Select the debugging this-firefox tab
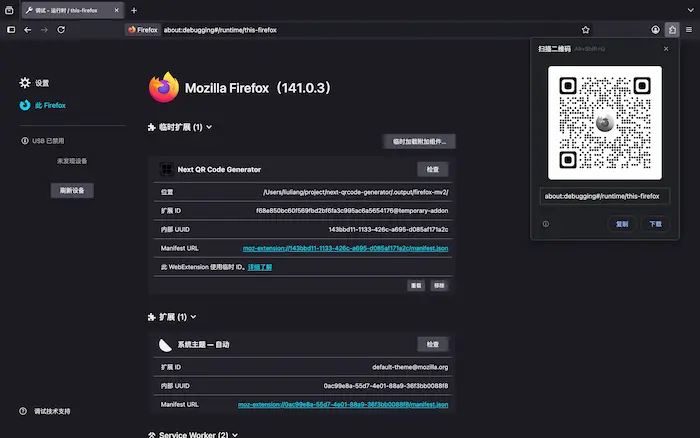The height and width of the screenshot is (438, 700). pyautogui.click(x=73, y=10)
